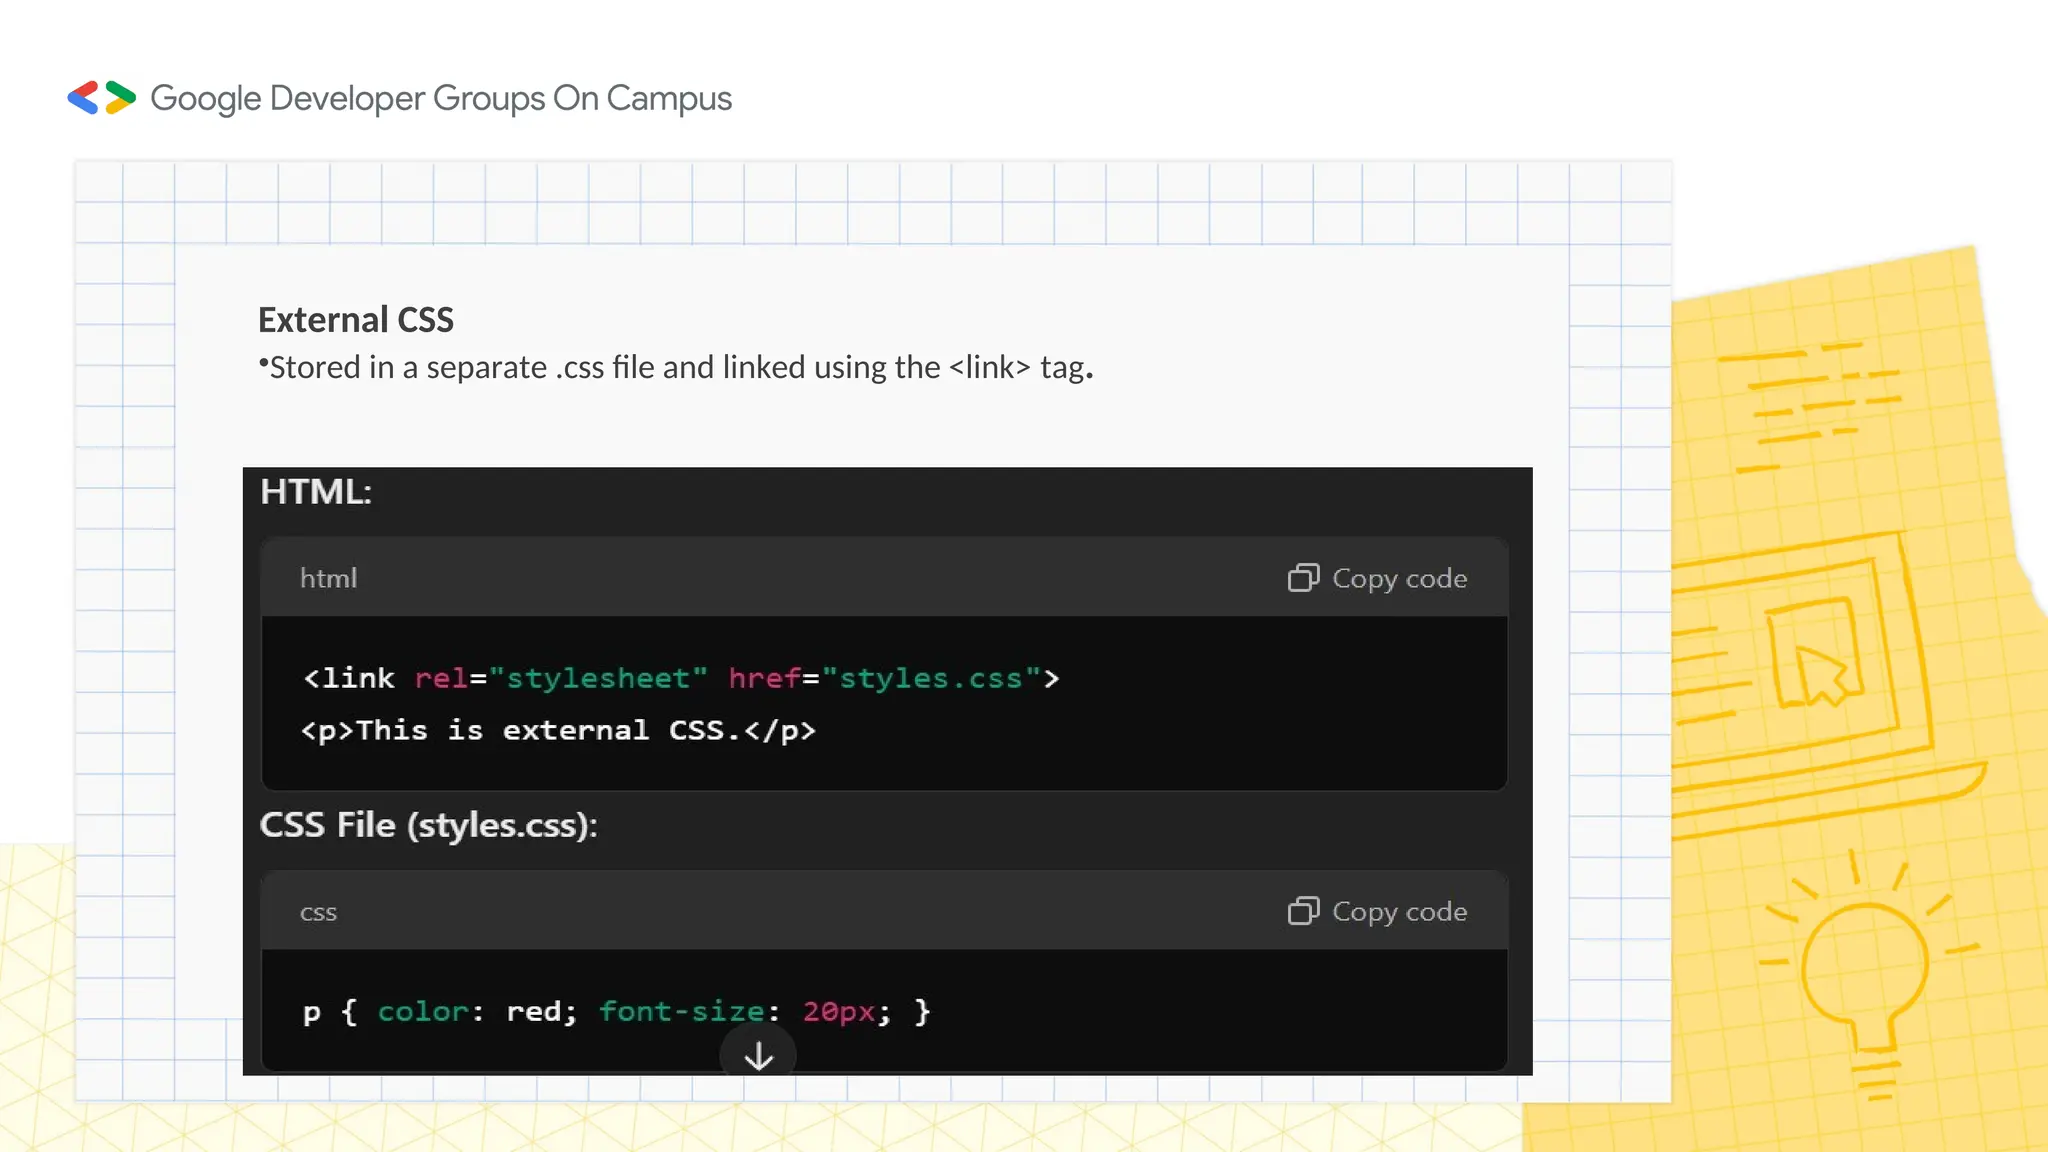Click the Google Developers bracket logo icon
Screen dimensions: 2048x1152
[101, 98]
